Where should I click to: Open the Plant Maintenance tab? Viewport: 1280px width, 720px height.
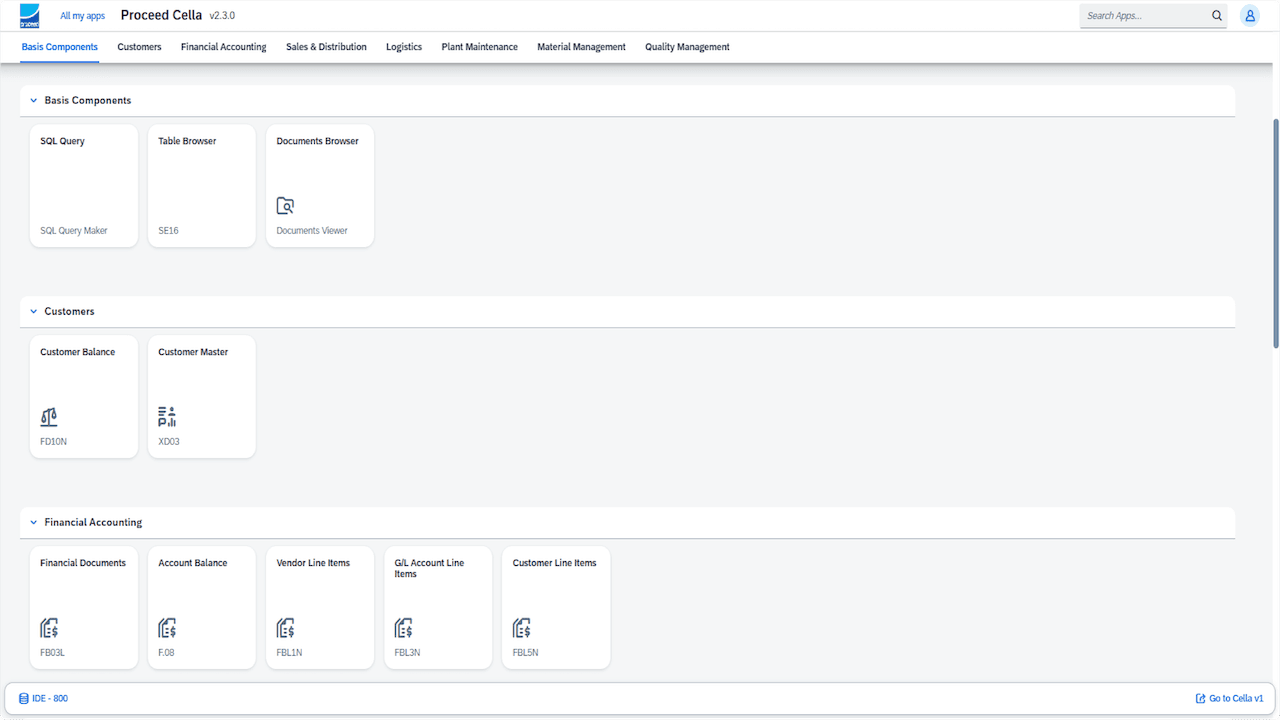[479, 47]
